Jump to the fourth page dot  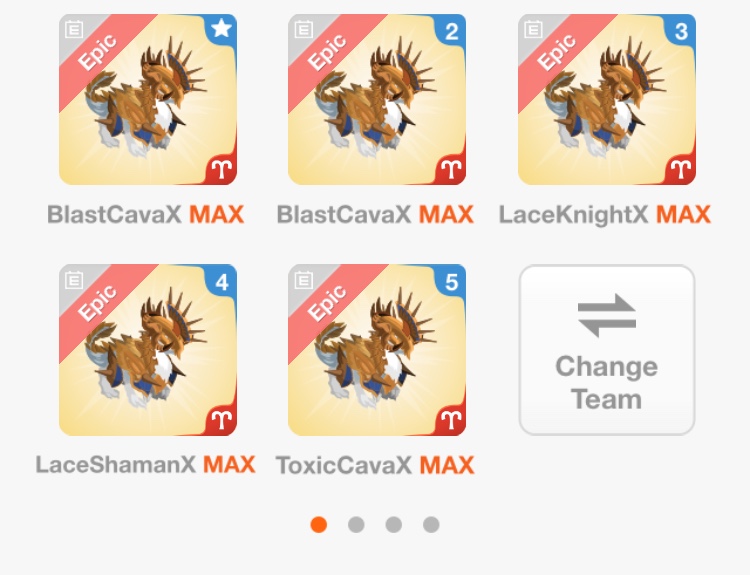coord(431,524)
